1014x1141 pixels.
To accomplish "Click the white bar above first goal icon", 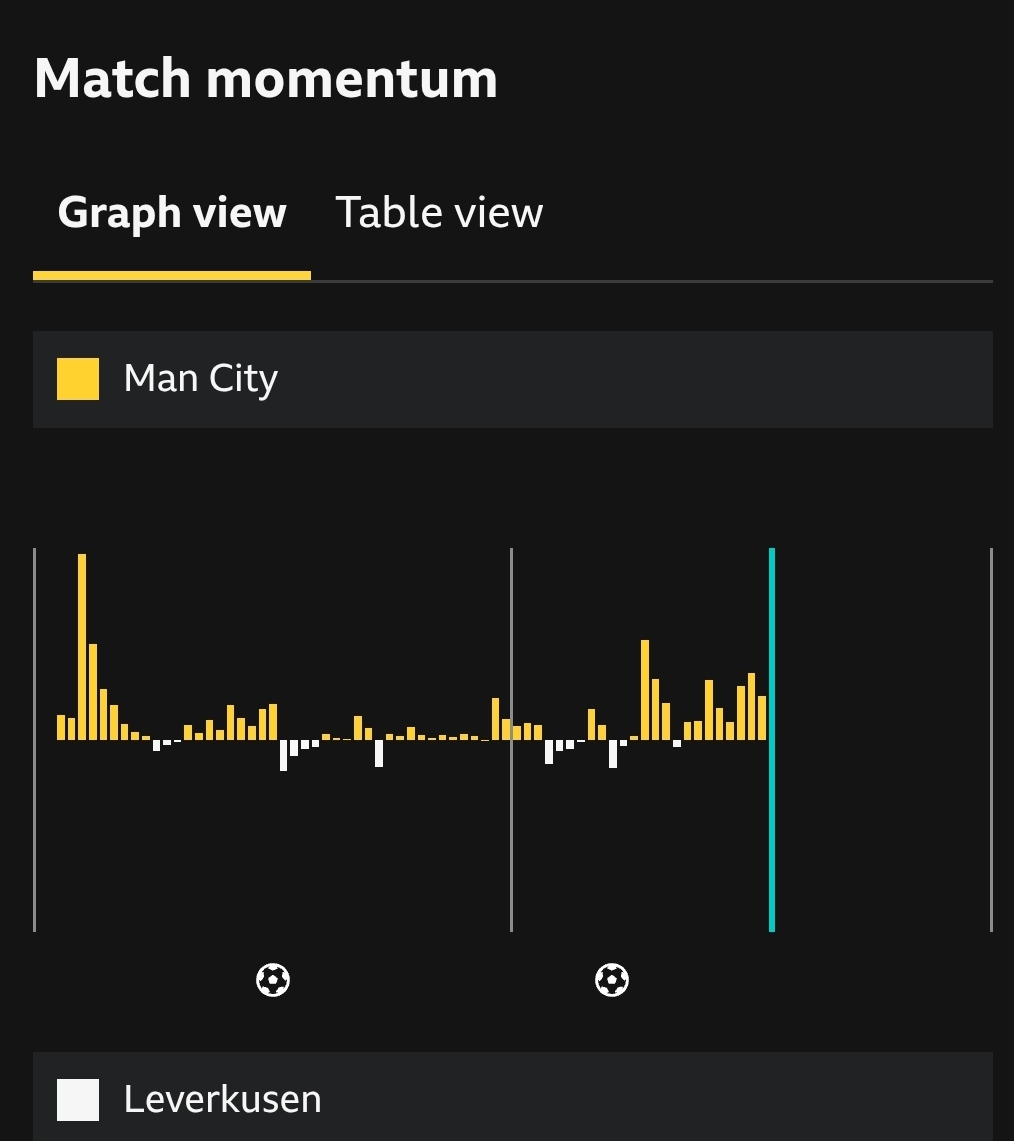I will click(284, 755).
